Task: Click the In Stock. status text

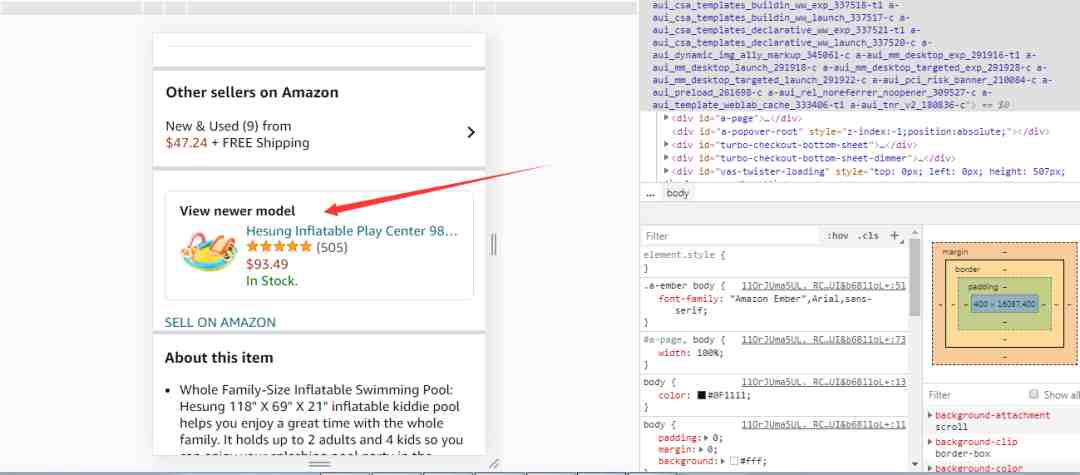Action: coord(272,281)
